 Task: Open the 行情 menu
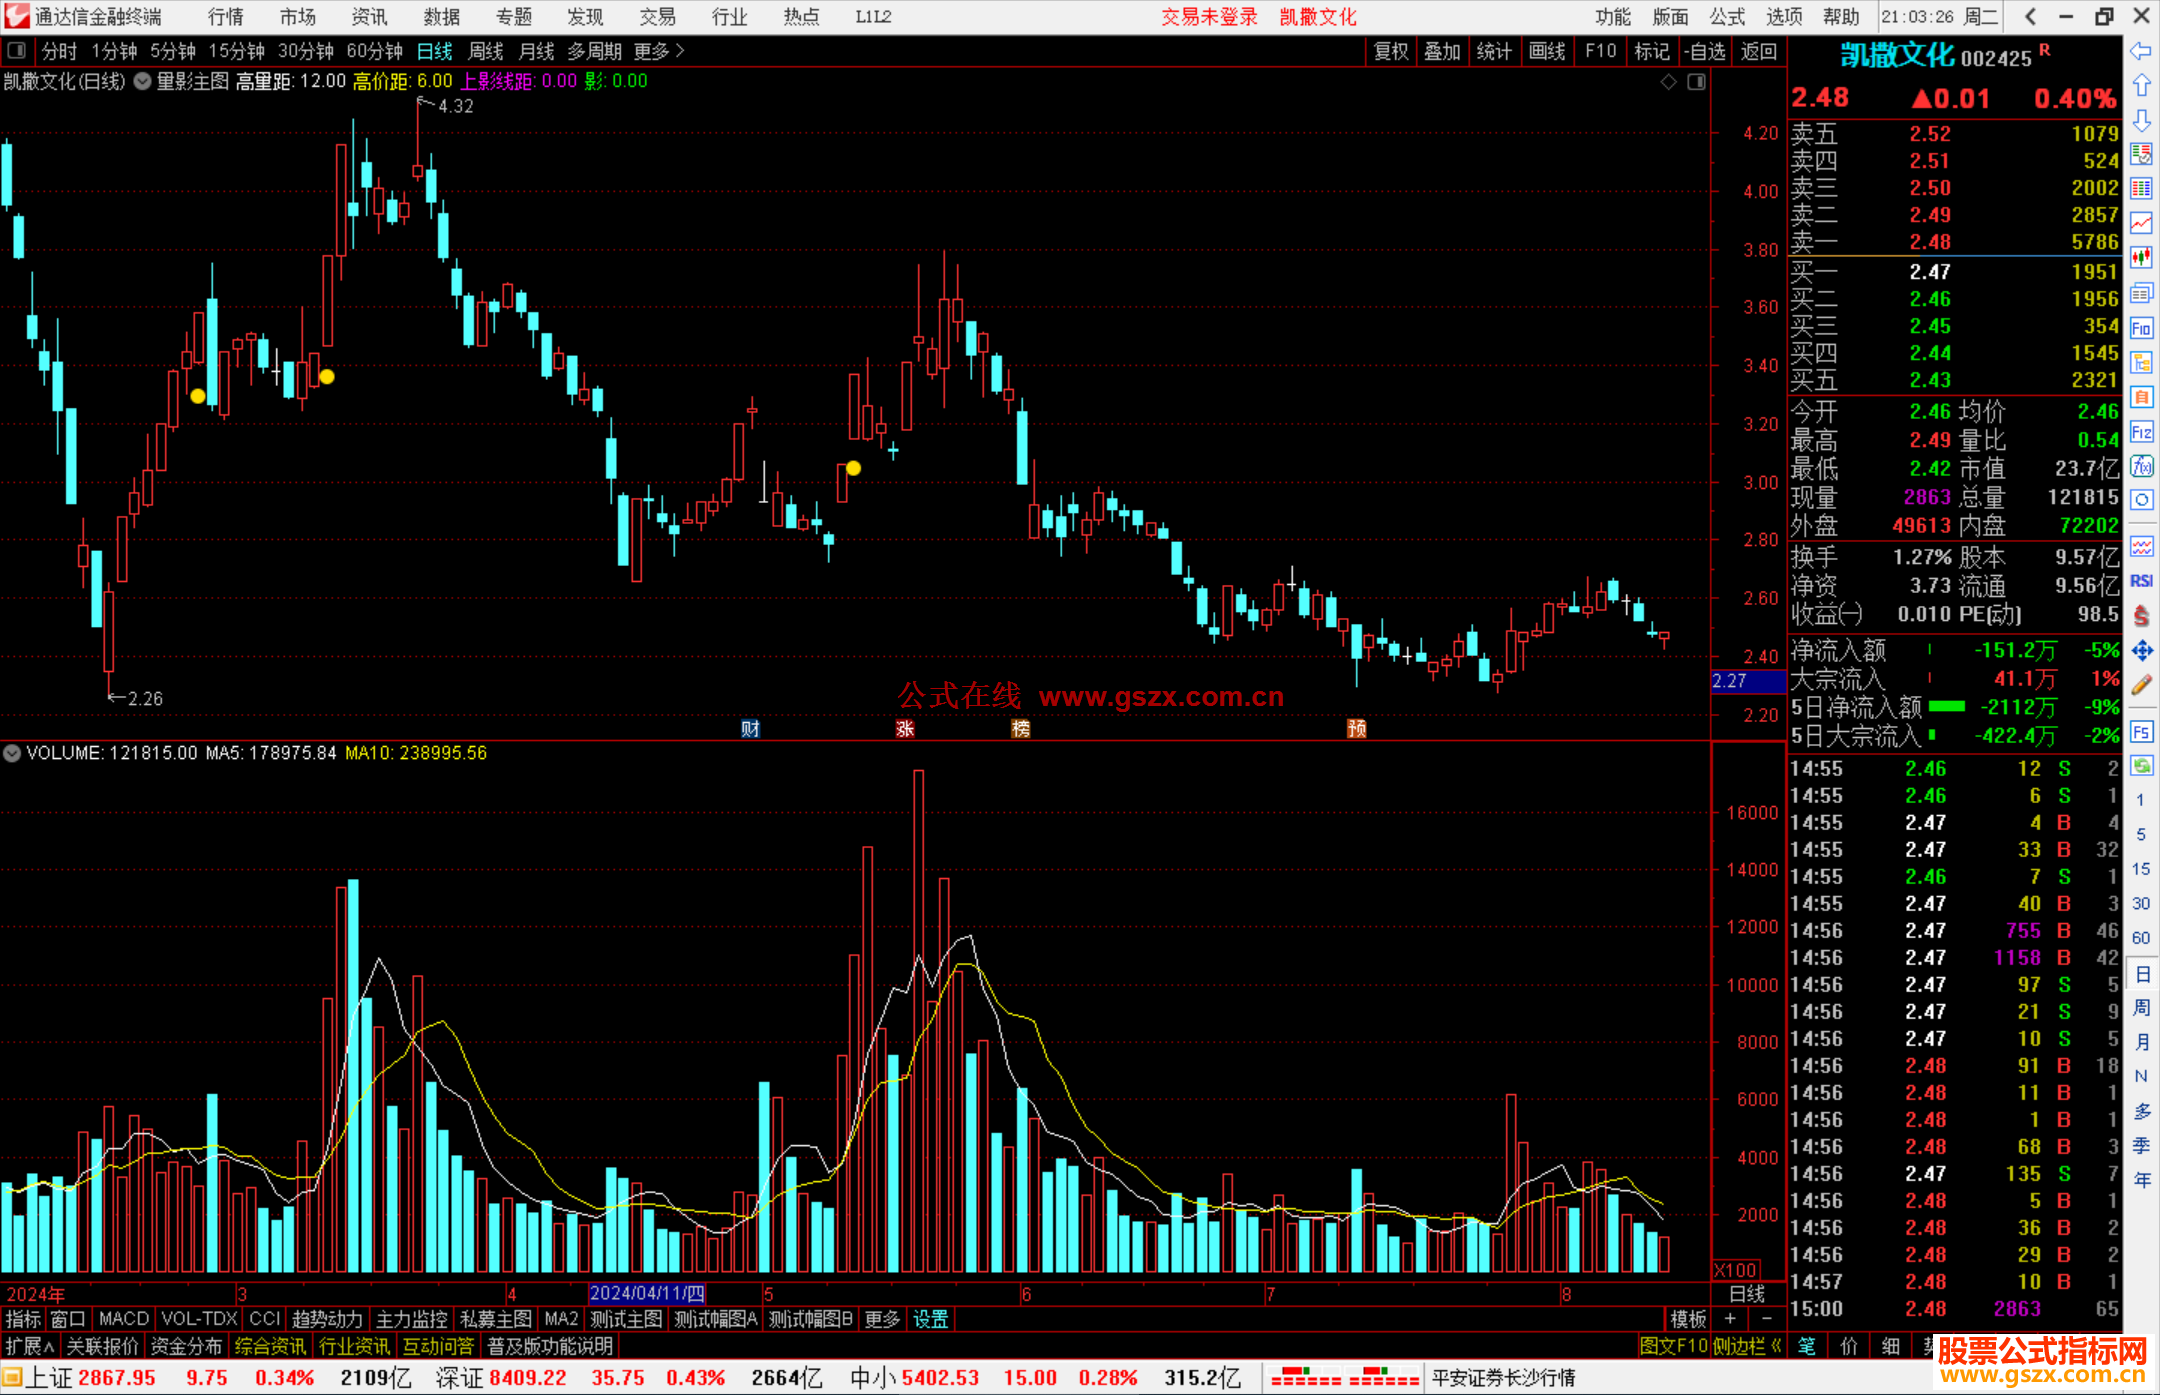pyautogui.click(x=226, y=17)
